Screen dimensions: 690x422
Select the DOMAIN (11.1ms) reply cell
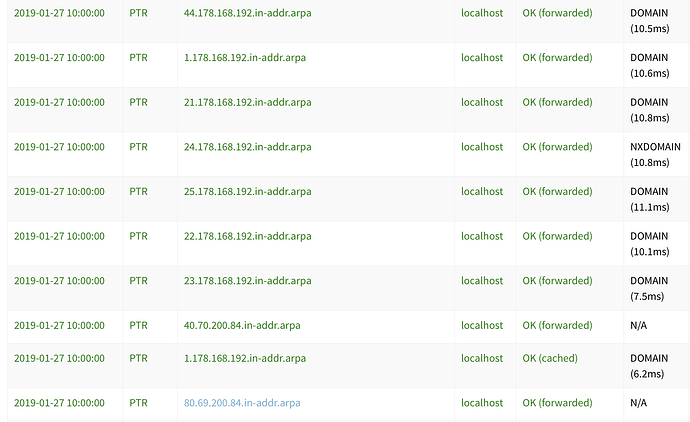[647, 198]
